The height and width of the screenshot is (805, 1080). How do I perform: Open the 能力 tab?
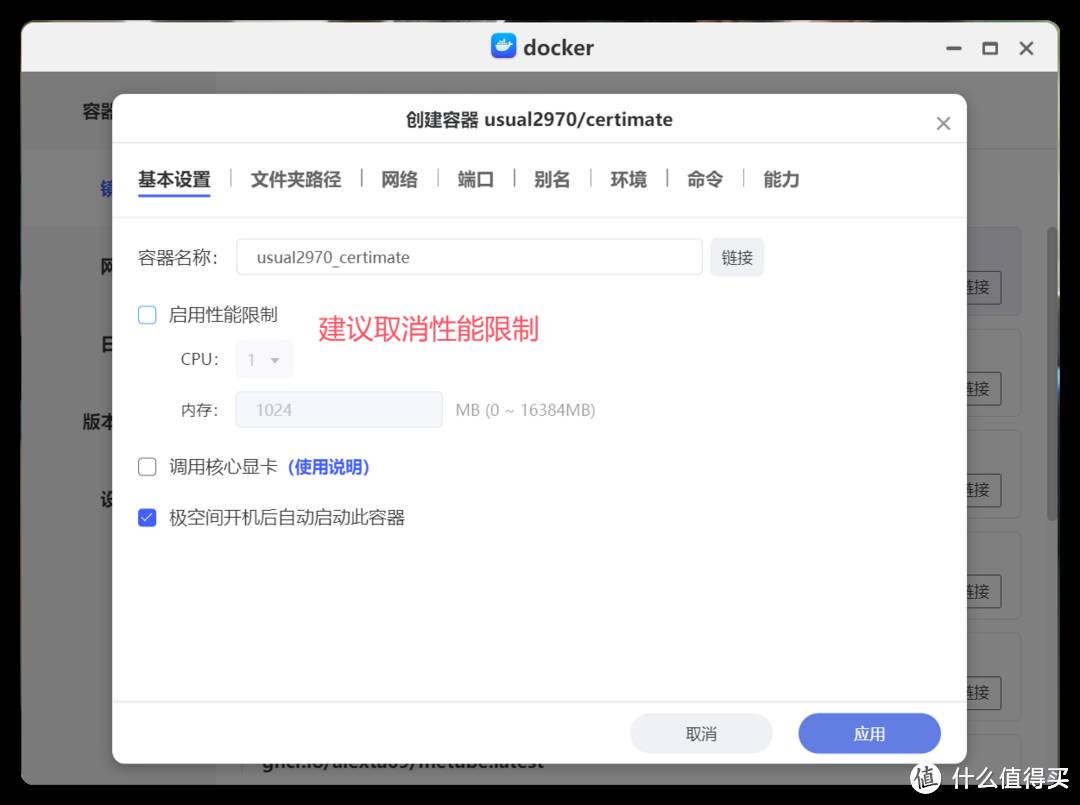click(x=781, y=180)
